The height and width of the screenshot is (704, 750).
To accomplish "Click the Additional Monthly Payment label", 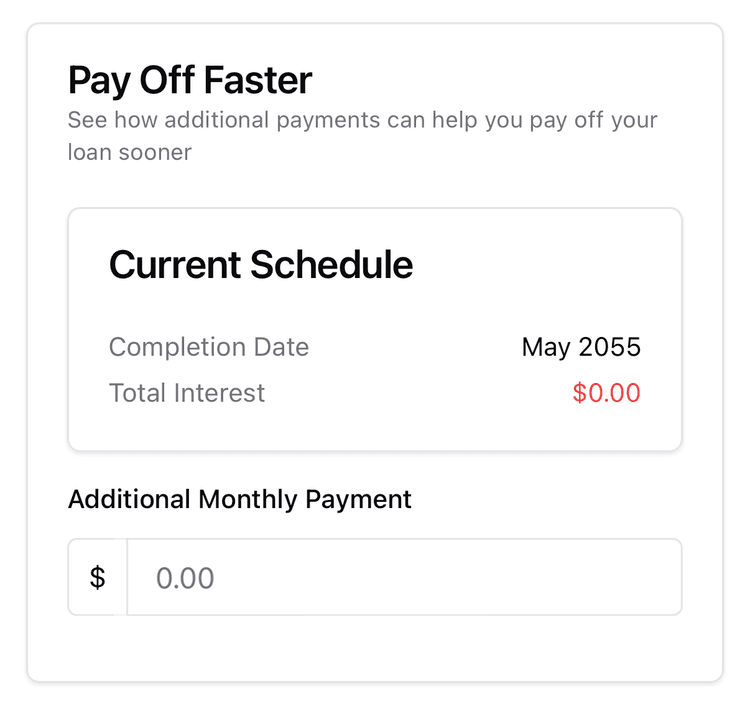I will [240, 500].
